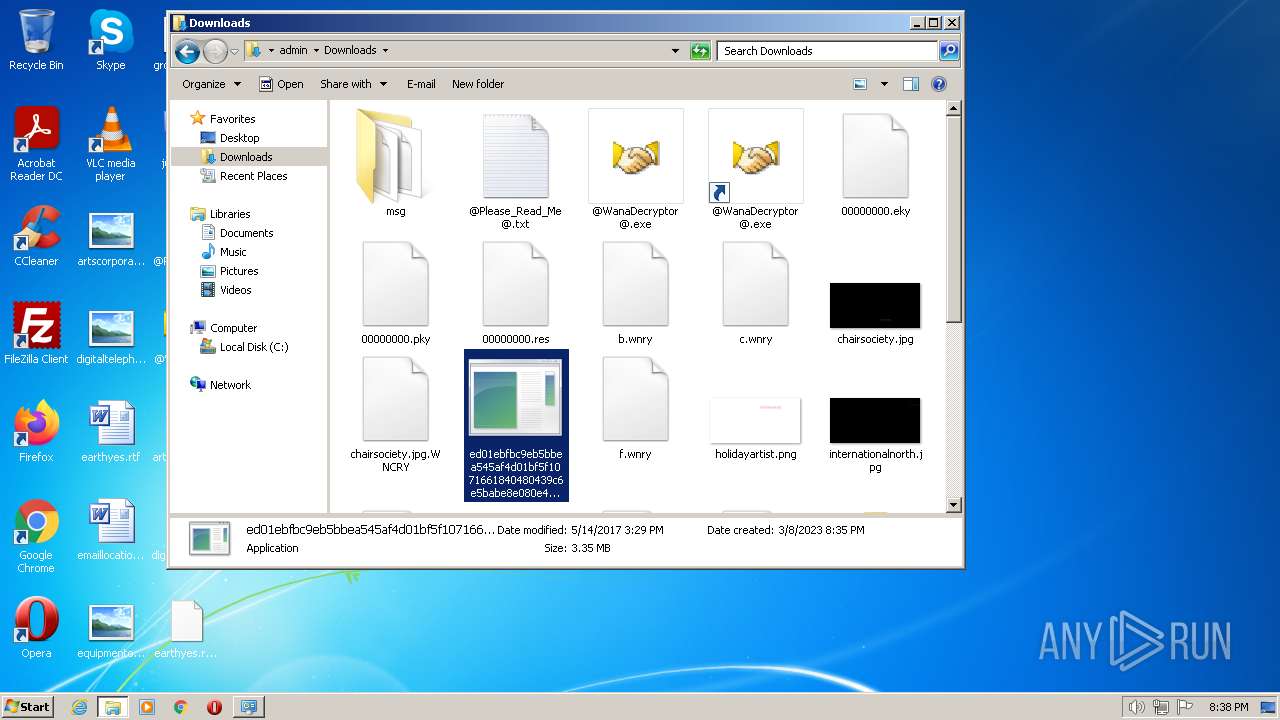Open the Organize dropdown menu
The height and width of the screenshot is (720, 1280).
211,85
